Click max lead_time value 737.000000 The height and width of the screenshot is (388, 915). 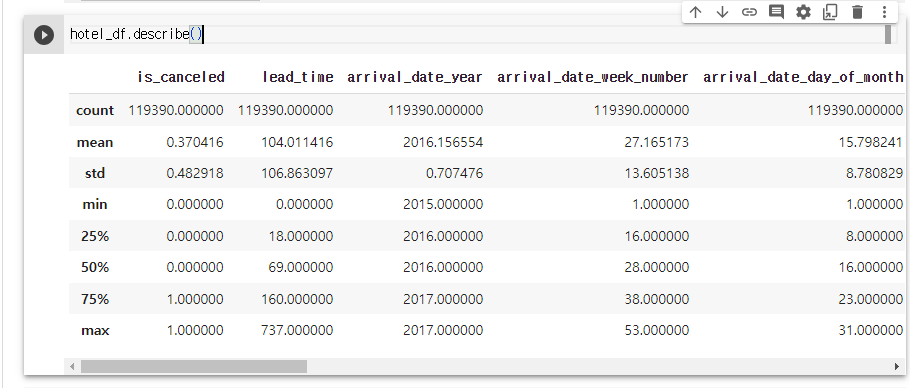pos(297,330)
